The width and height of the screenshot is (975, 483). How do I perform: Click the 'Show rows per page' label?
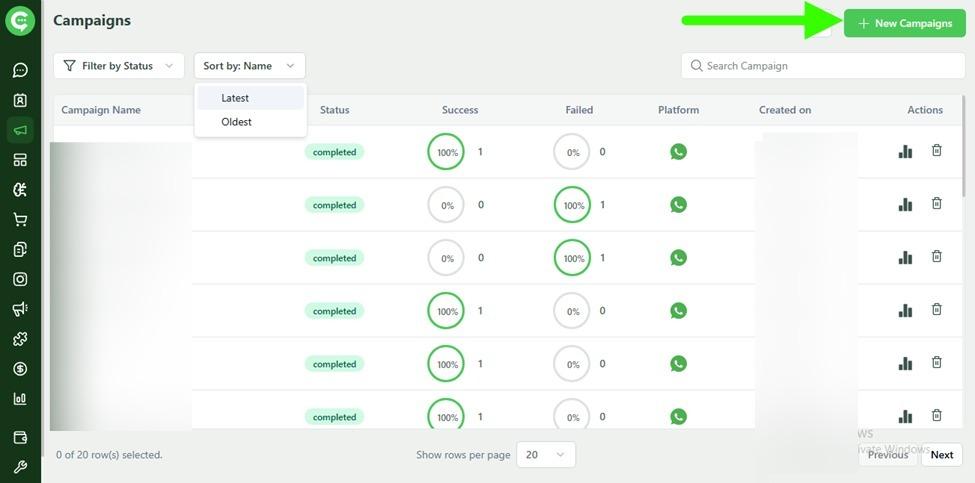463,455
